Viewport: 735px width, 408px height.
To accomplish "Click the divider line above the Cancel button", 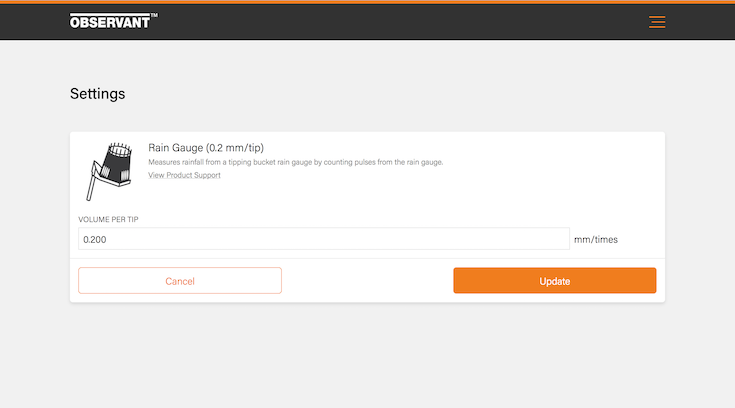I will click(x=367, y=258).
